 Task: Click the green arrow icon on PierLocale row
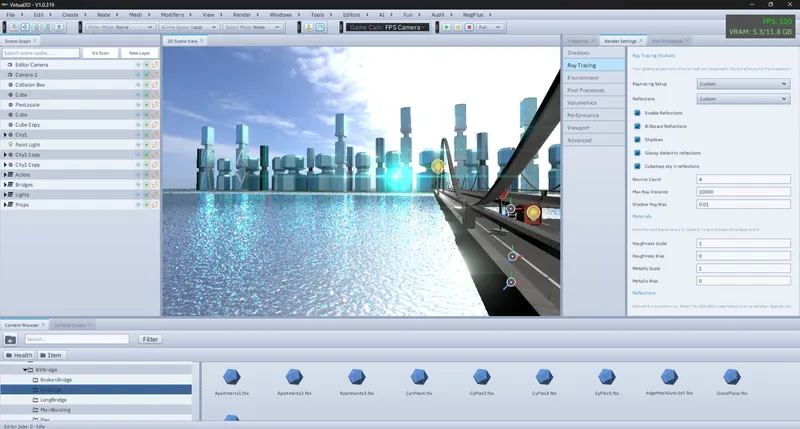pyautogui.click(x=146, y=105)
